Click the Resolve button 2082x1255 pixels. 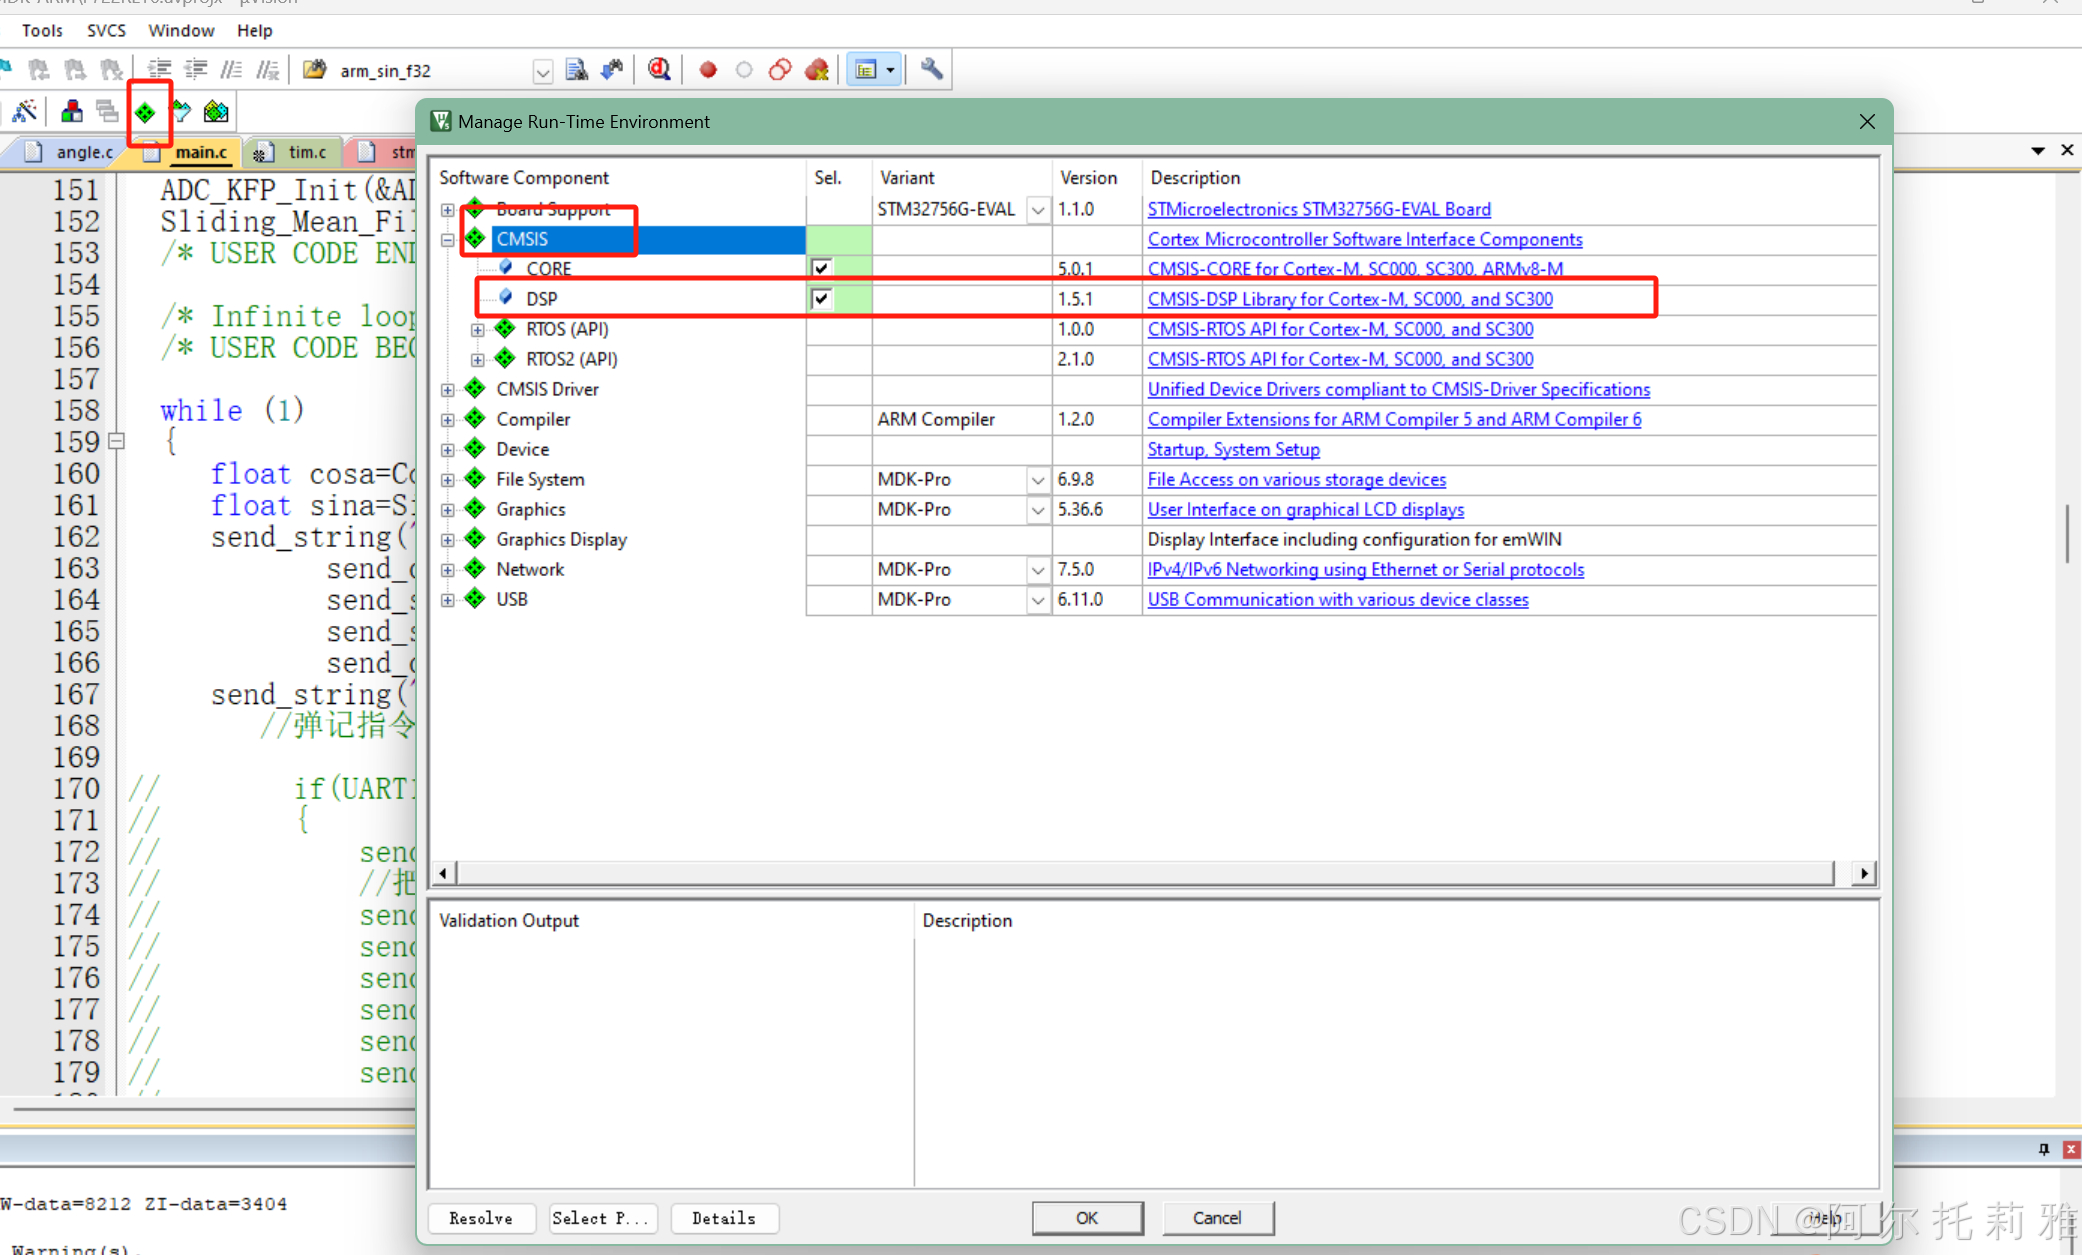click(x=480, y=1217)
